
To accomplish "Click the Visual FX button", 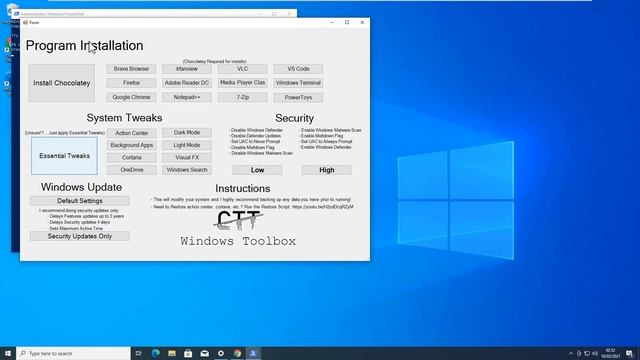I will [187, 158].
